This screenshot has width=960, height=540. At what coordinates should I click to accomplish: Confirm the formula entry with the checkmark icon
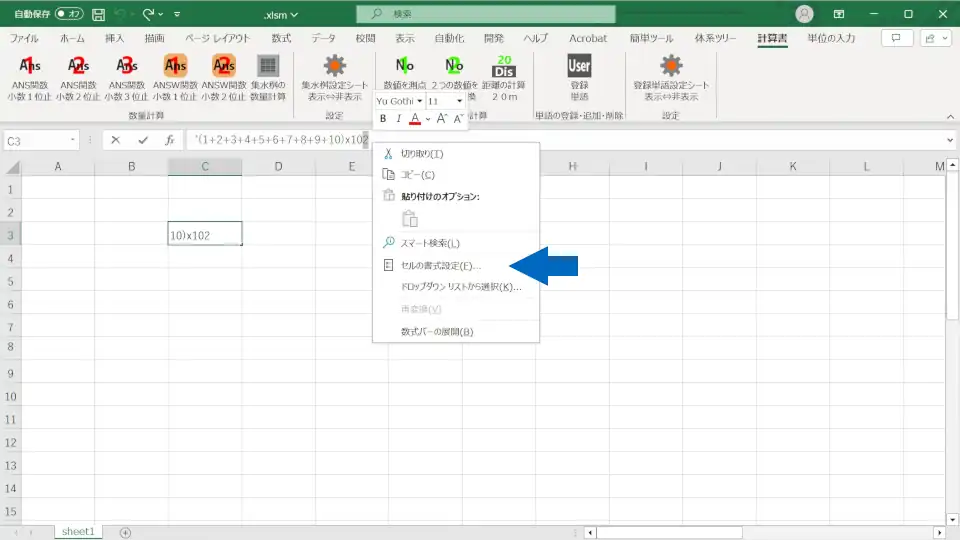click(143, 140)
